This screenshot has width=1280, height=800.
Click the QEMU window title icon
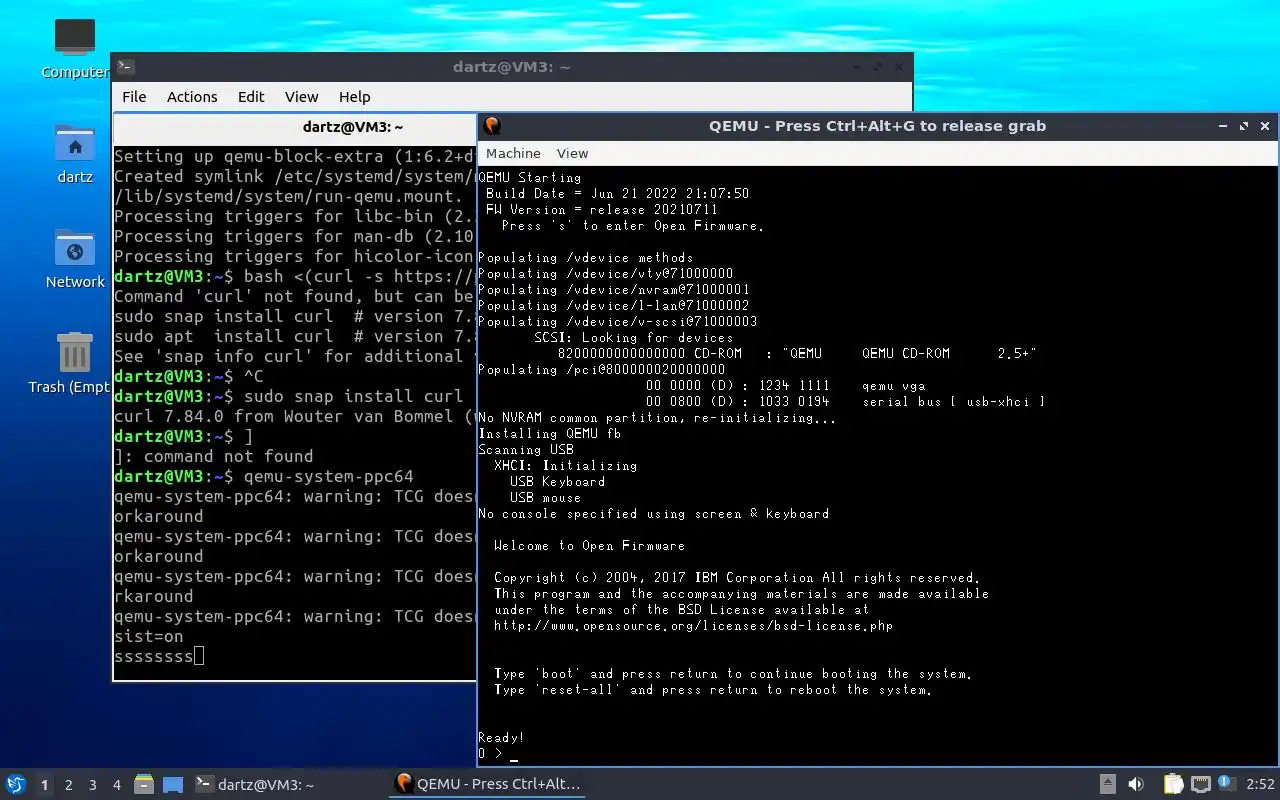pos(492,126)
